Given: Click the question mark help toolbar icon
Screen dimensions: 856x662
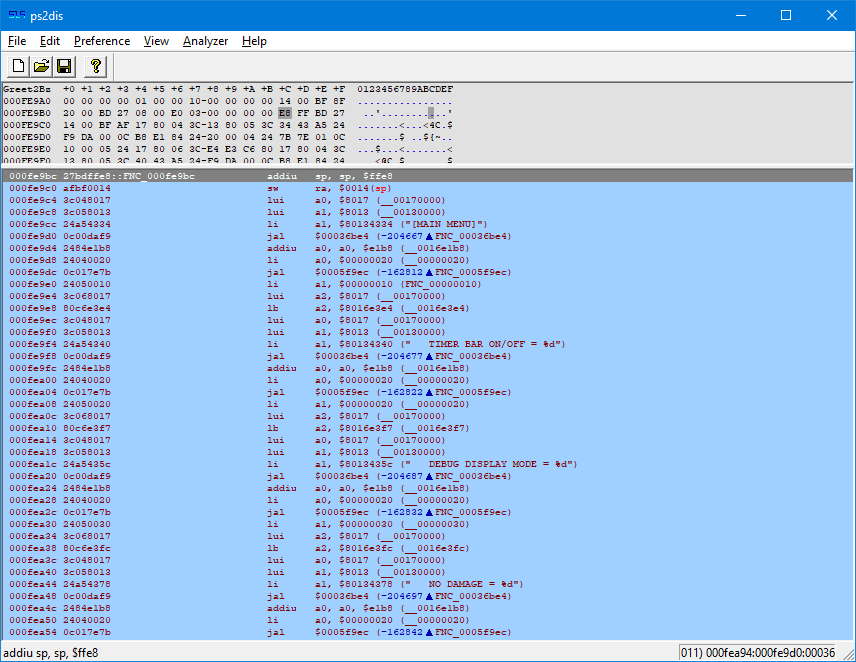Looking at the screenshot, I should point(93,66).
